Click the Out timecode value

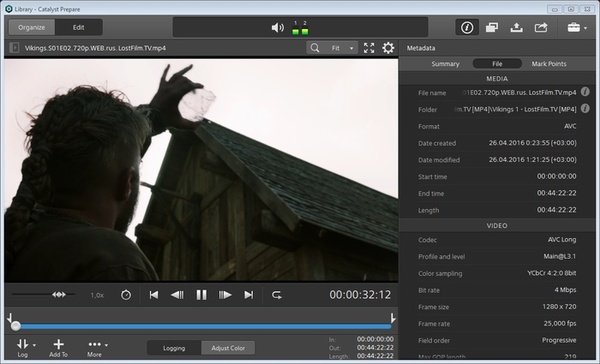click(x=375, y=348)
